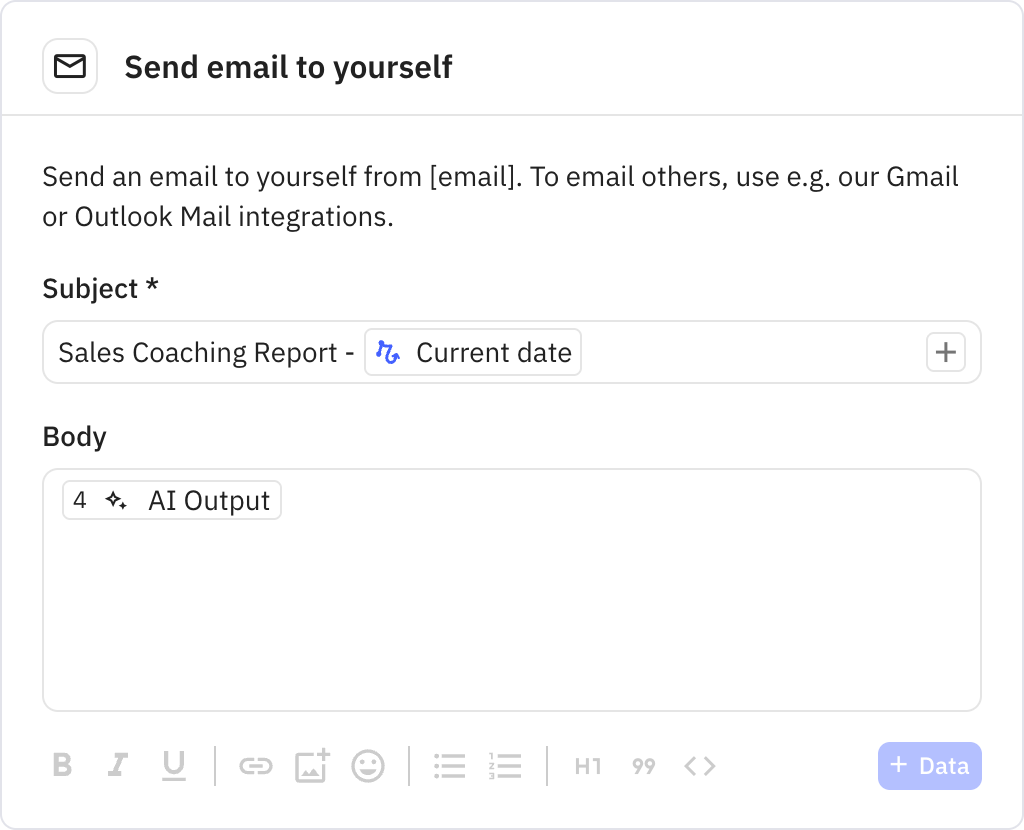Select the Current date token in the Subject
1024x830 pixels.
pyautogui.click(x=472, y=352)
